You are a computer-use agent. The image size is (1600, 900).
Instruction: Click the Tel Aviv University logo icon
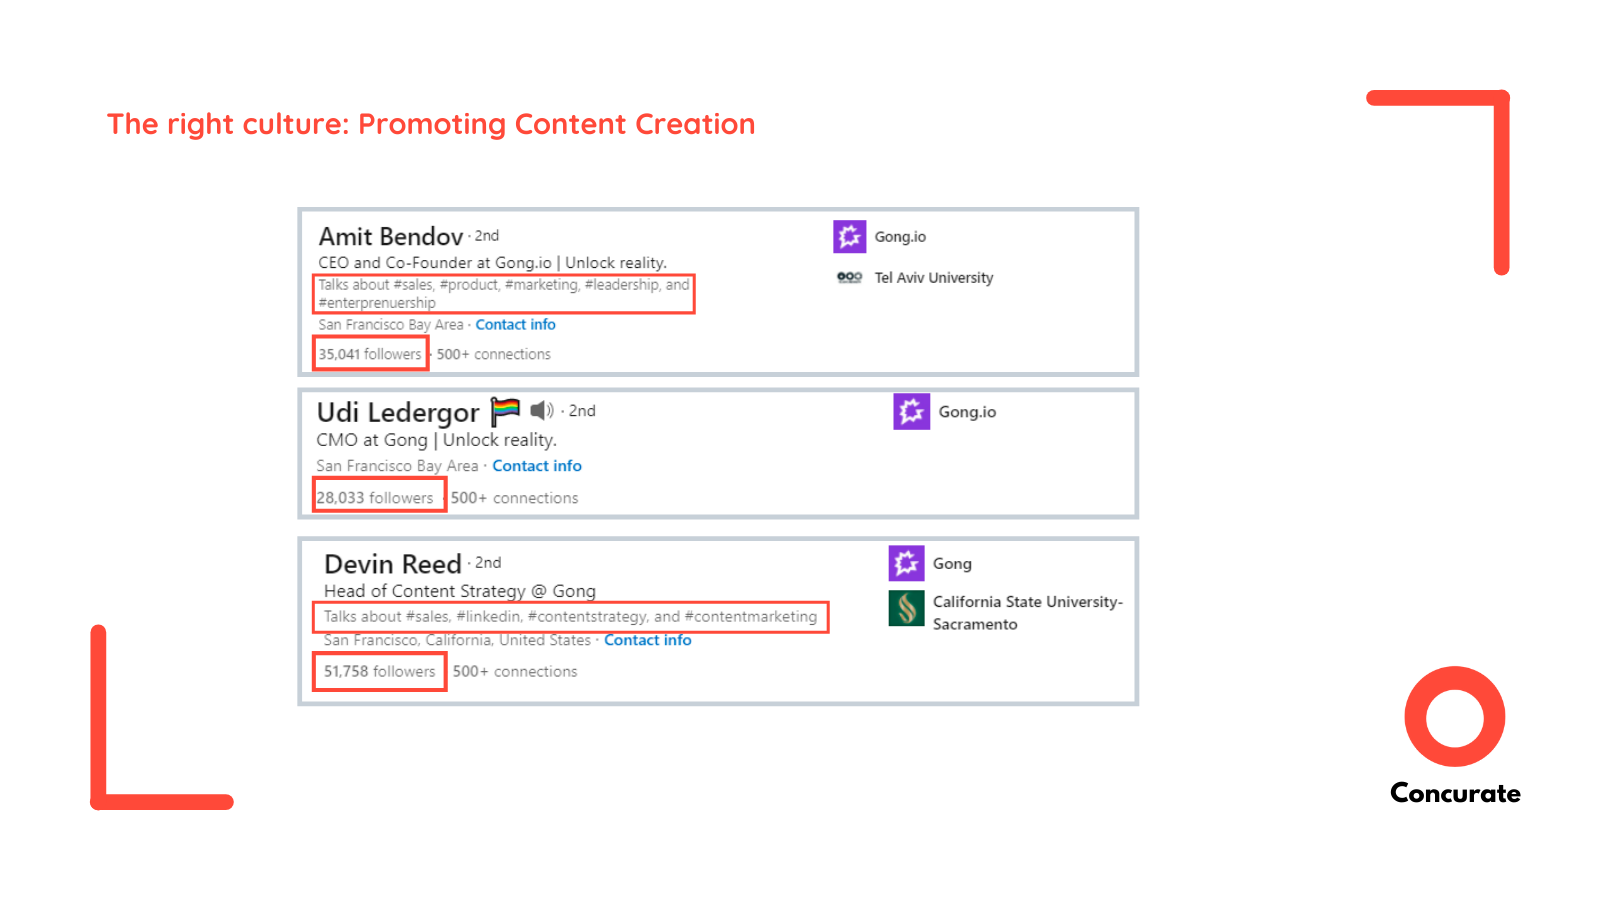[849, 277]
